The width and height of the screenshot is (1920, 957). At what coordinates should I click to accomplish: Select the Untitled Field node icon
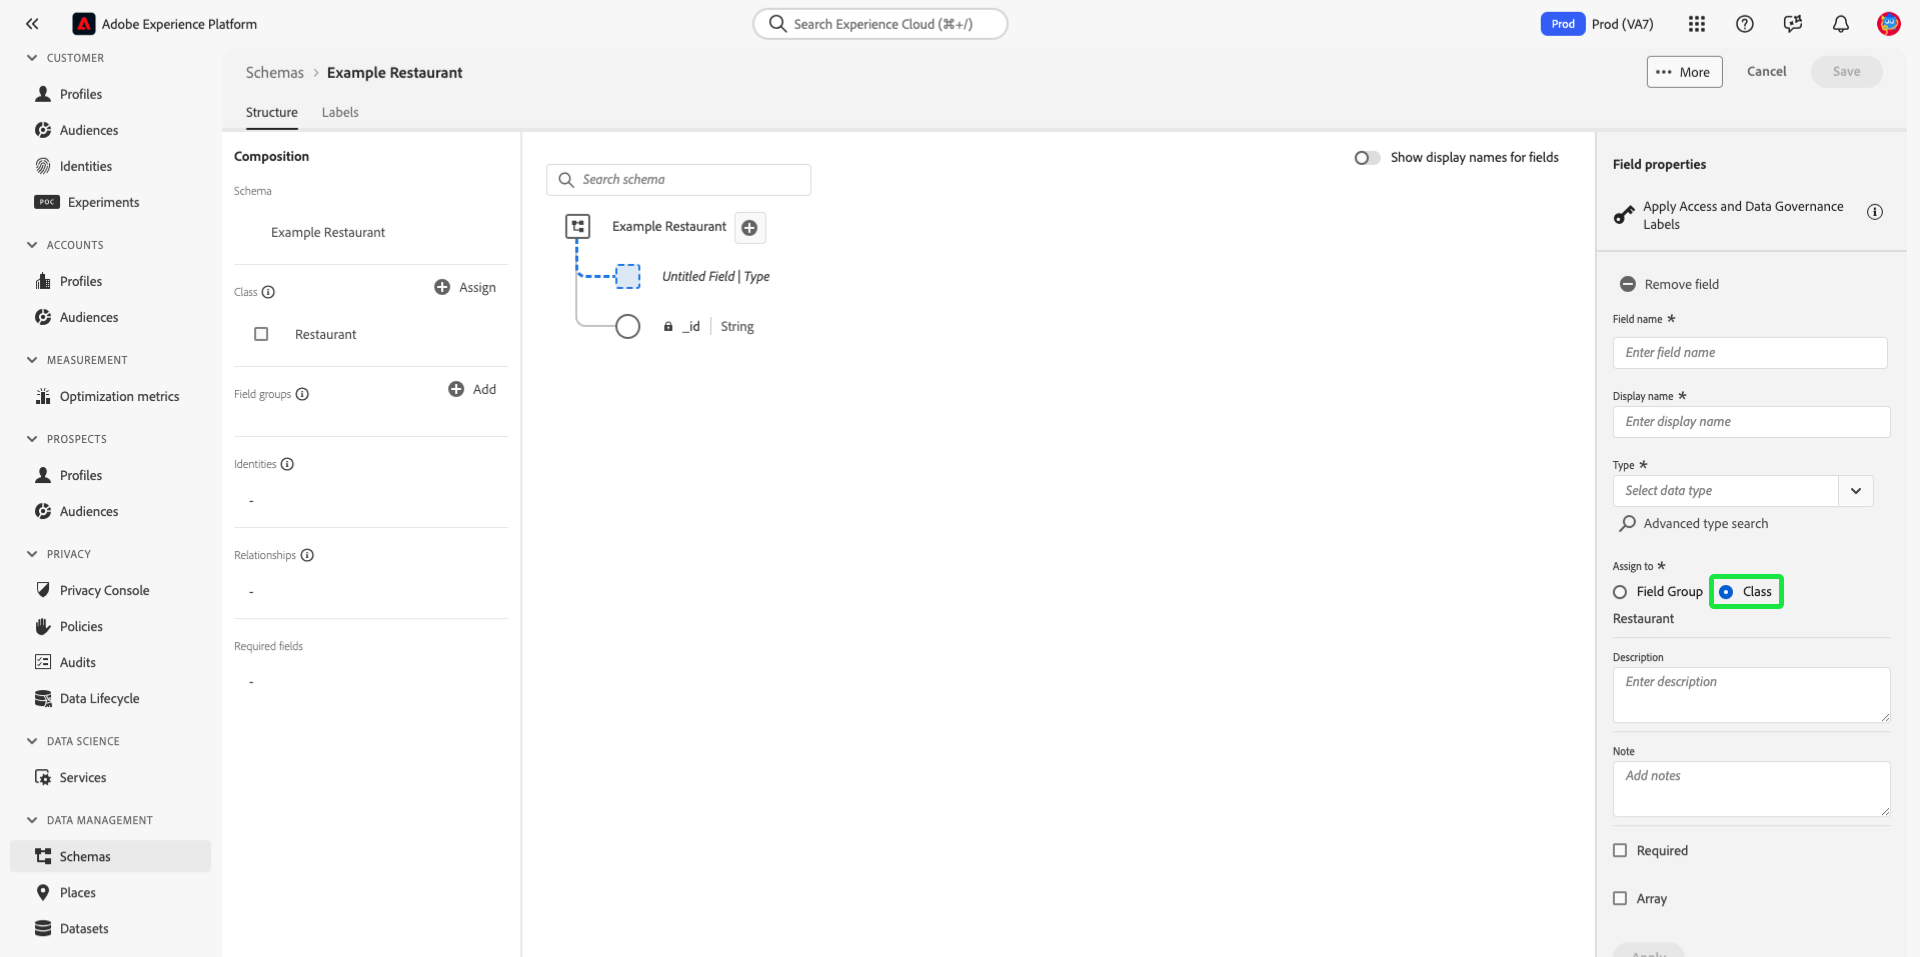(628, 276)
